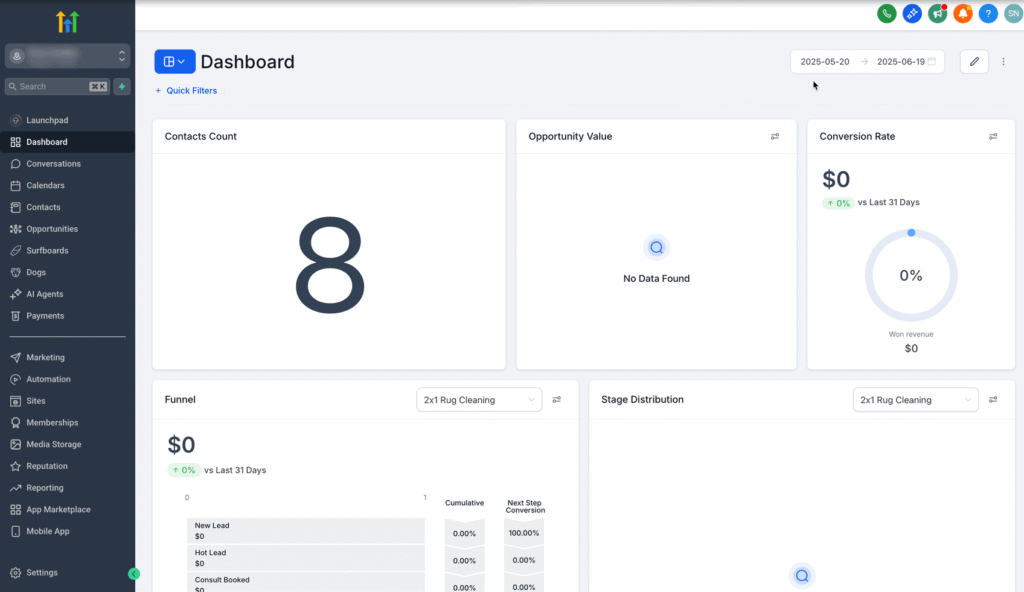This screenshot has height=592, width=1024.
Task: Click the SN user avatar
Action: 1012,13
